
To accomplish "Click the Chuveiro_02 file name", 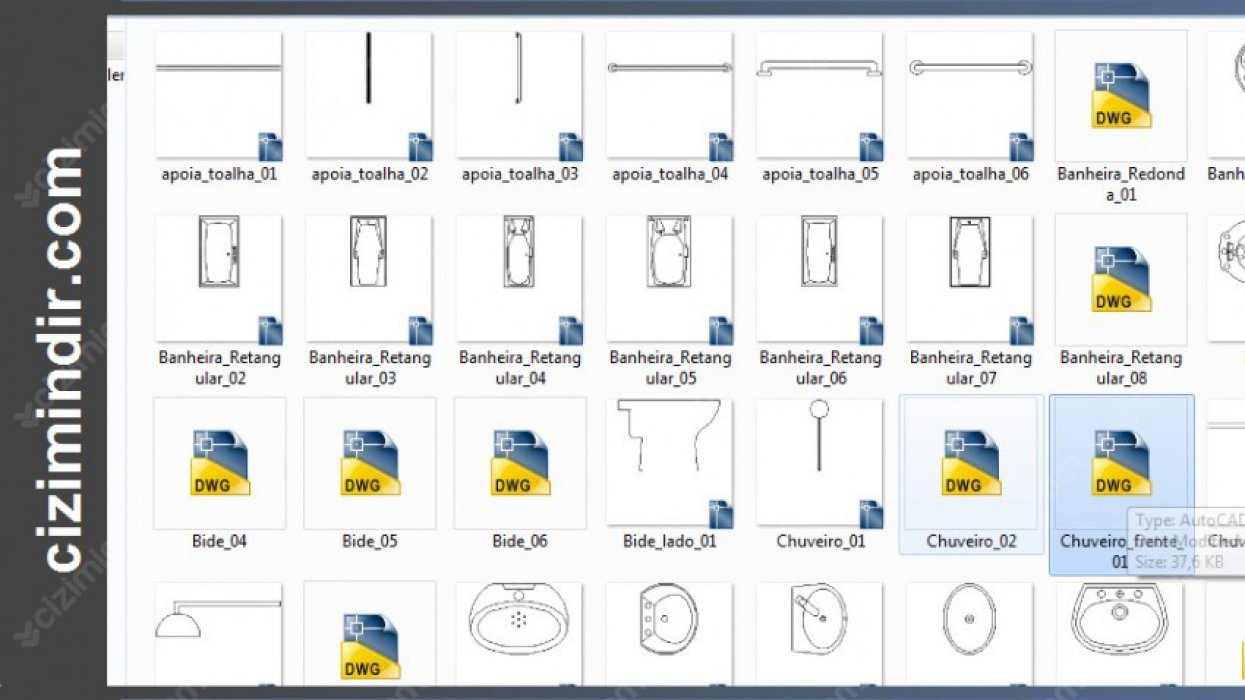I will (x=971, y=541).
